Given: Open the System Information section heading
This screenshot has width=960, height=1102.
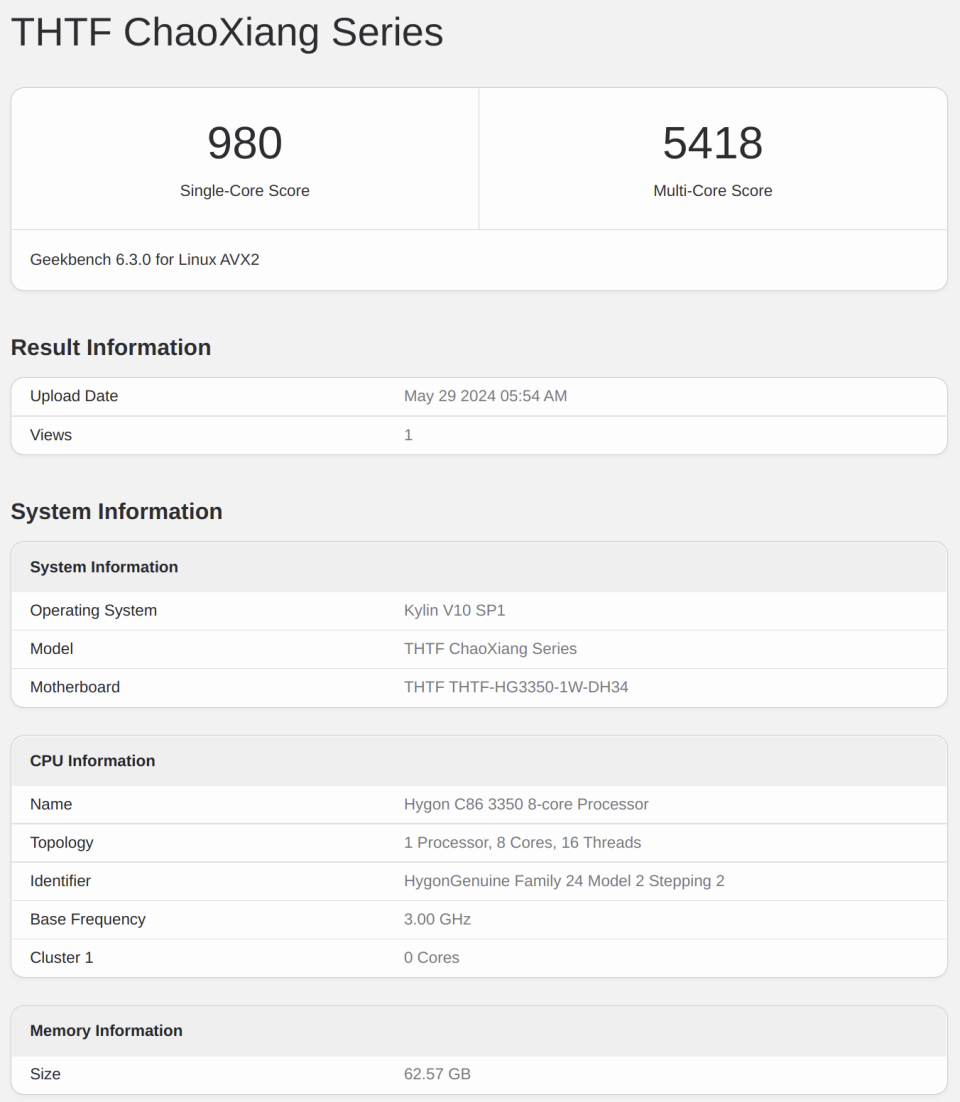Looking at the screenshot, I should point(116,511).
